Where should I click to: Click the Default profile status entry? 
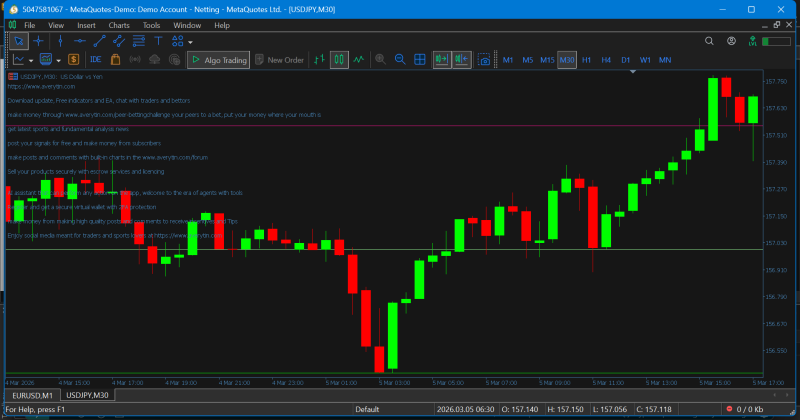click(367, 409)
